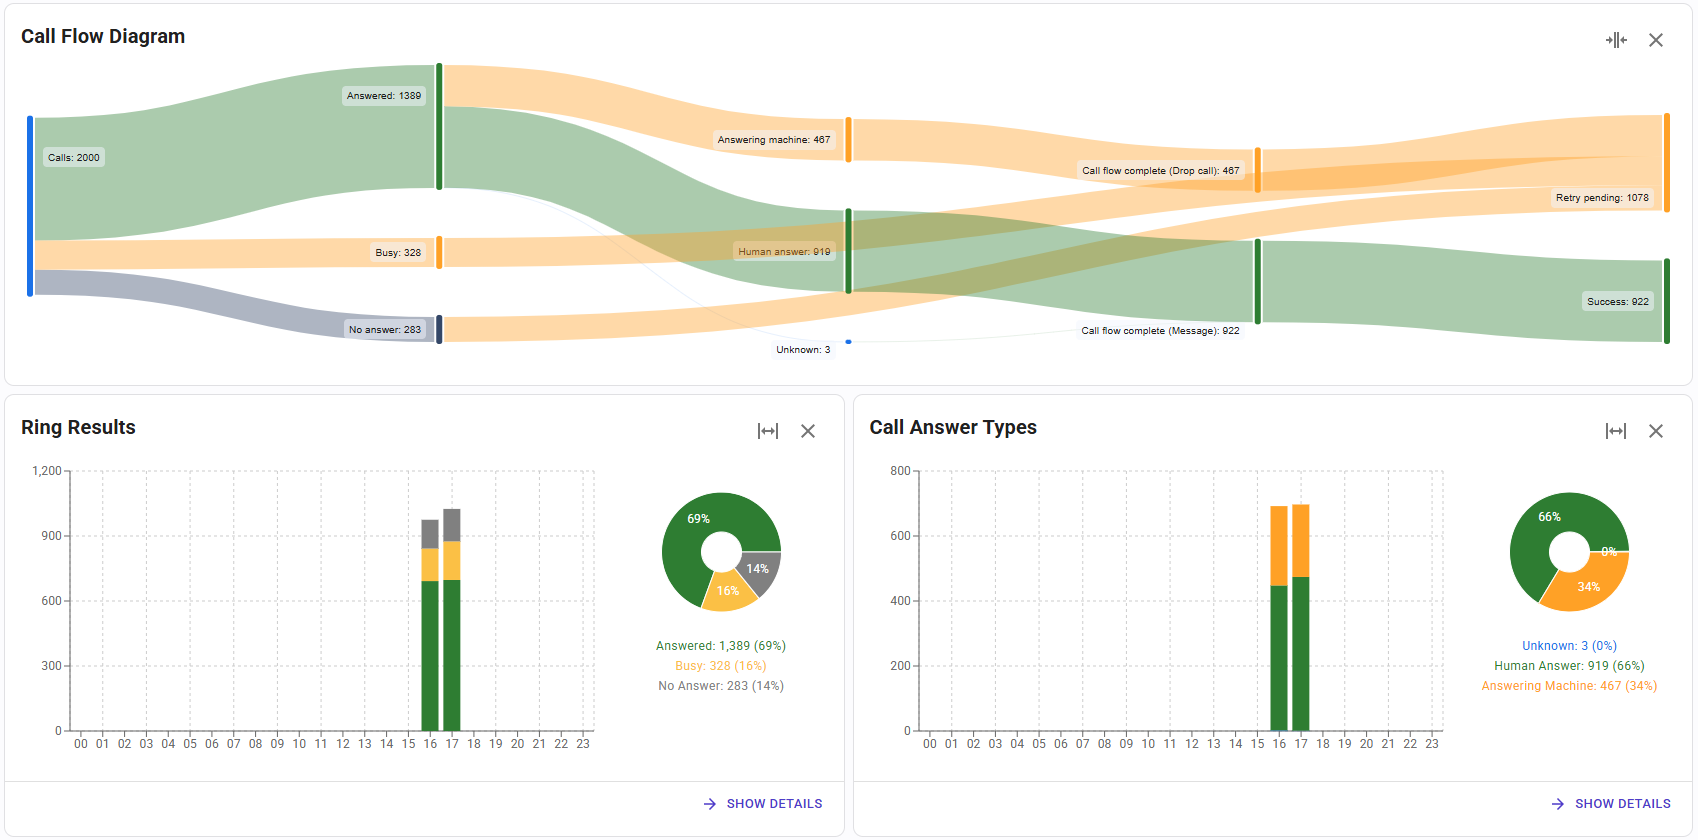Toggle the 'No Answer: 283 (14%)' legend entry
The height and width of the screenshot is (840, 1698).
pyautogui.click(x=721, y=686)
